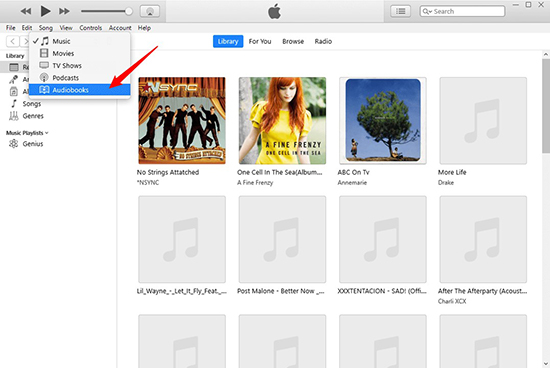
Task: Click the Genius atom icon
Action: pos(14,143)
